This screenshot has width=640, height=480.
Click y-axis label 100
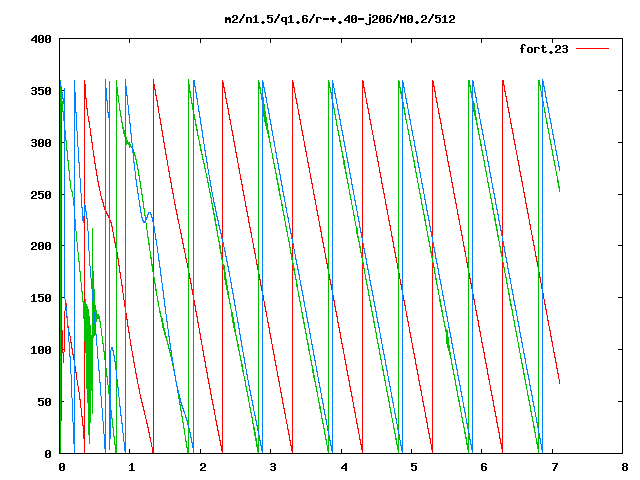(x=41, y=350)
